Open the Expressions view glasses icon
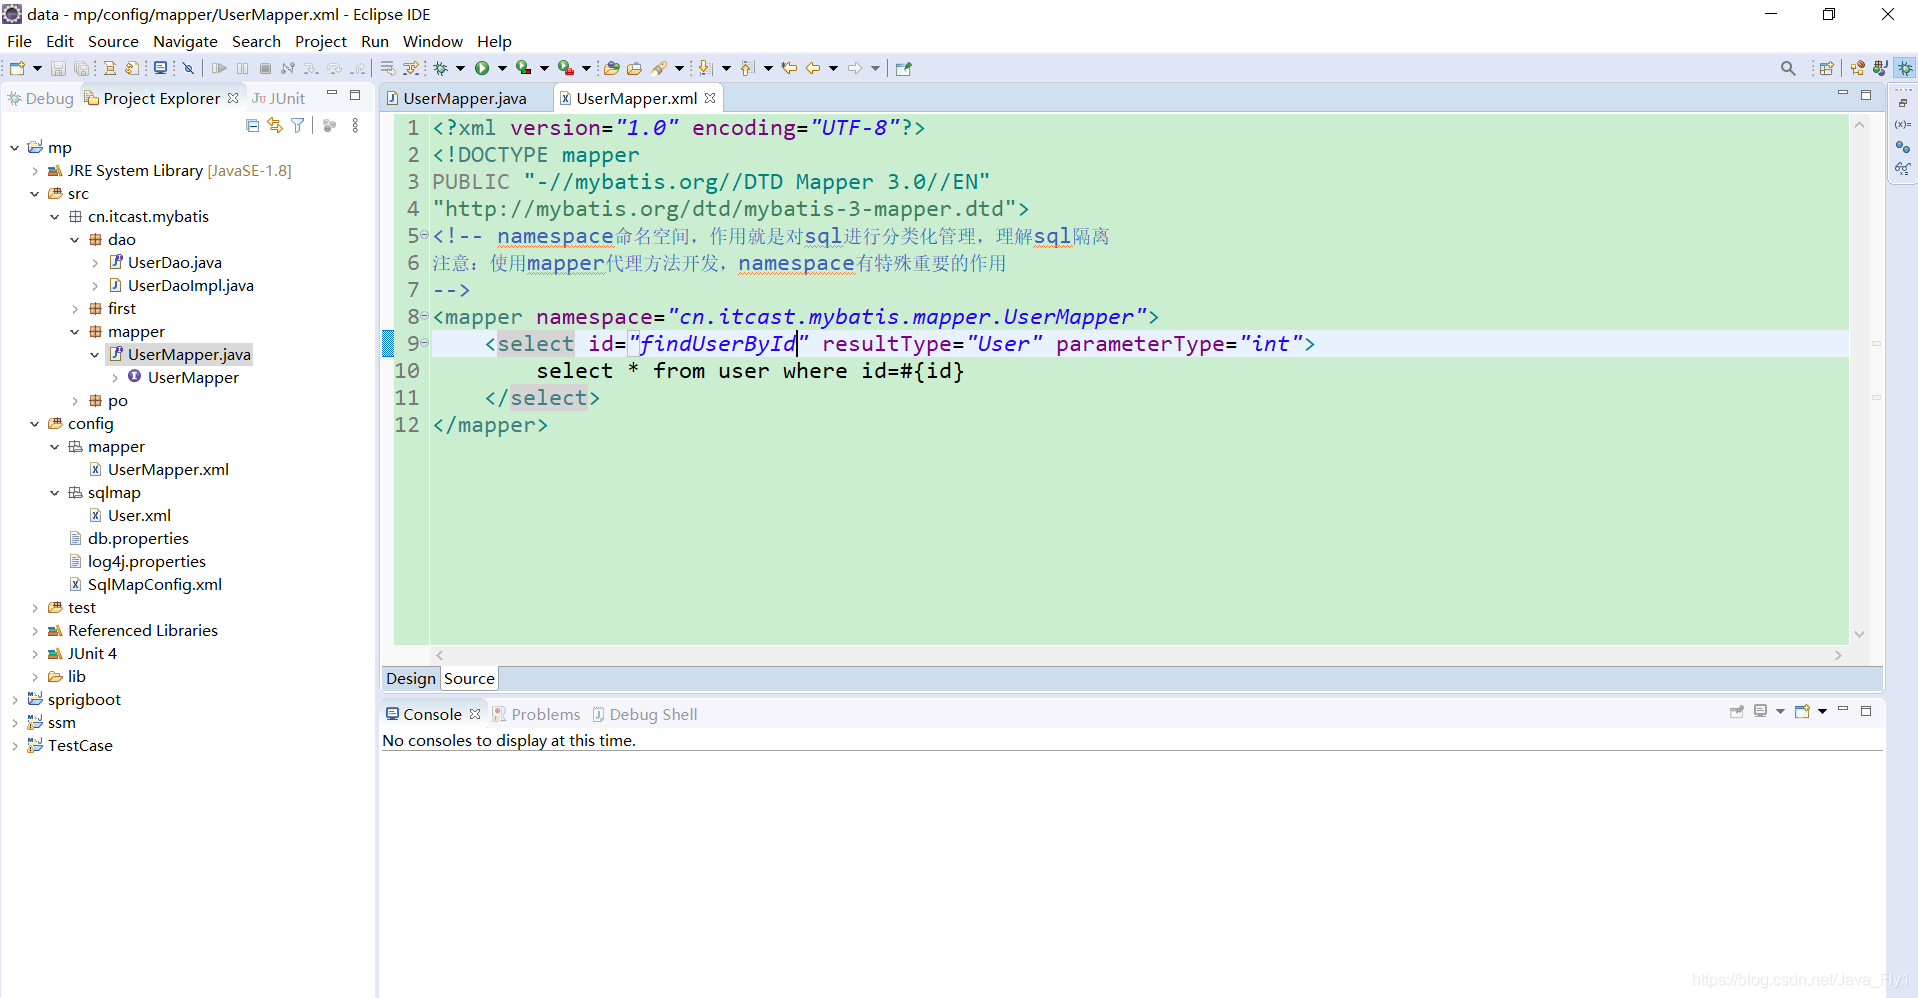The width and height of the screenshot is (1918, 998). pos(1902,169)
